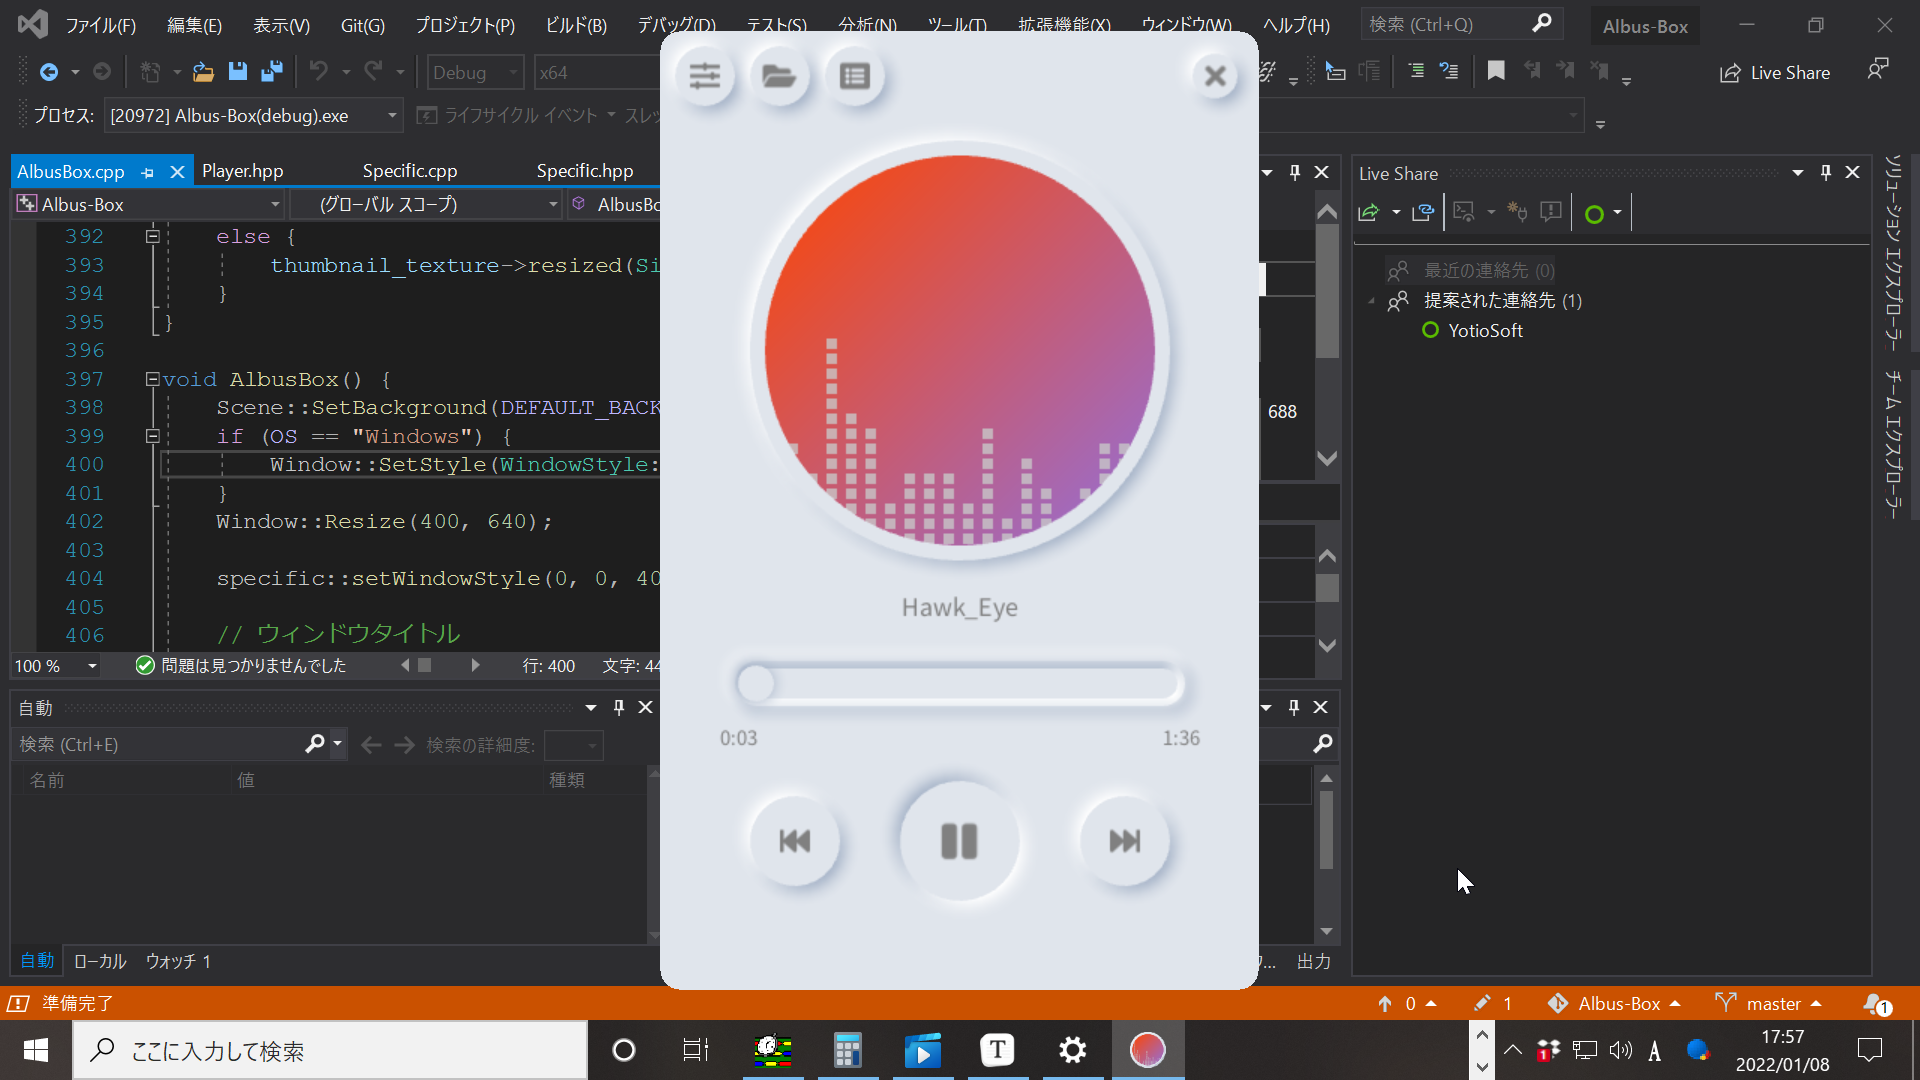
Task: Switch to the Specific.cpp tab
Action: (410, 171)
